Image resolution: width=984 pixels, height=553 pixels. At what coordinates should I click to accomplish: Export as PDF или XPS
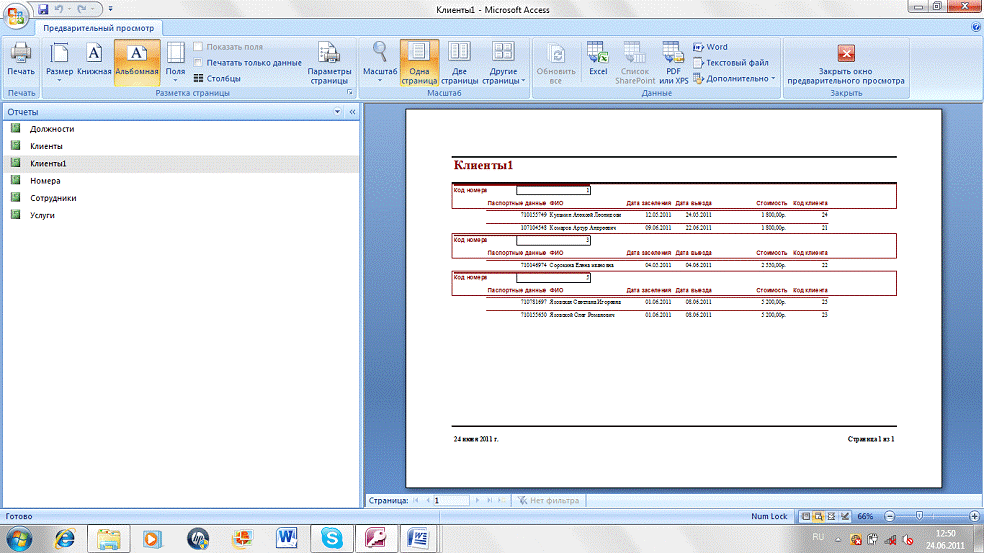tap(673, 62)
